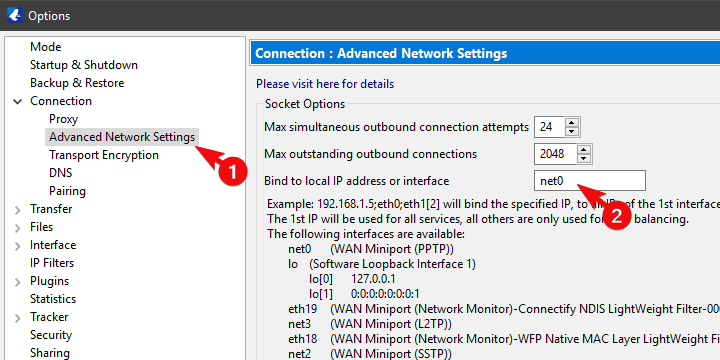Image resolution: width=720 pixels, height=360 pixels.
Task: Expand the Interface section arrow
Action: coord(17,246)
